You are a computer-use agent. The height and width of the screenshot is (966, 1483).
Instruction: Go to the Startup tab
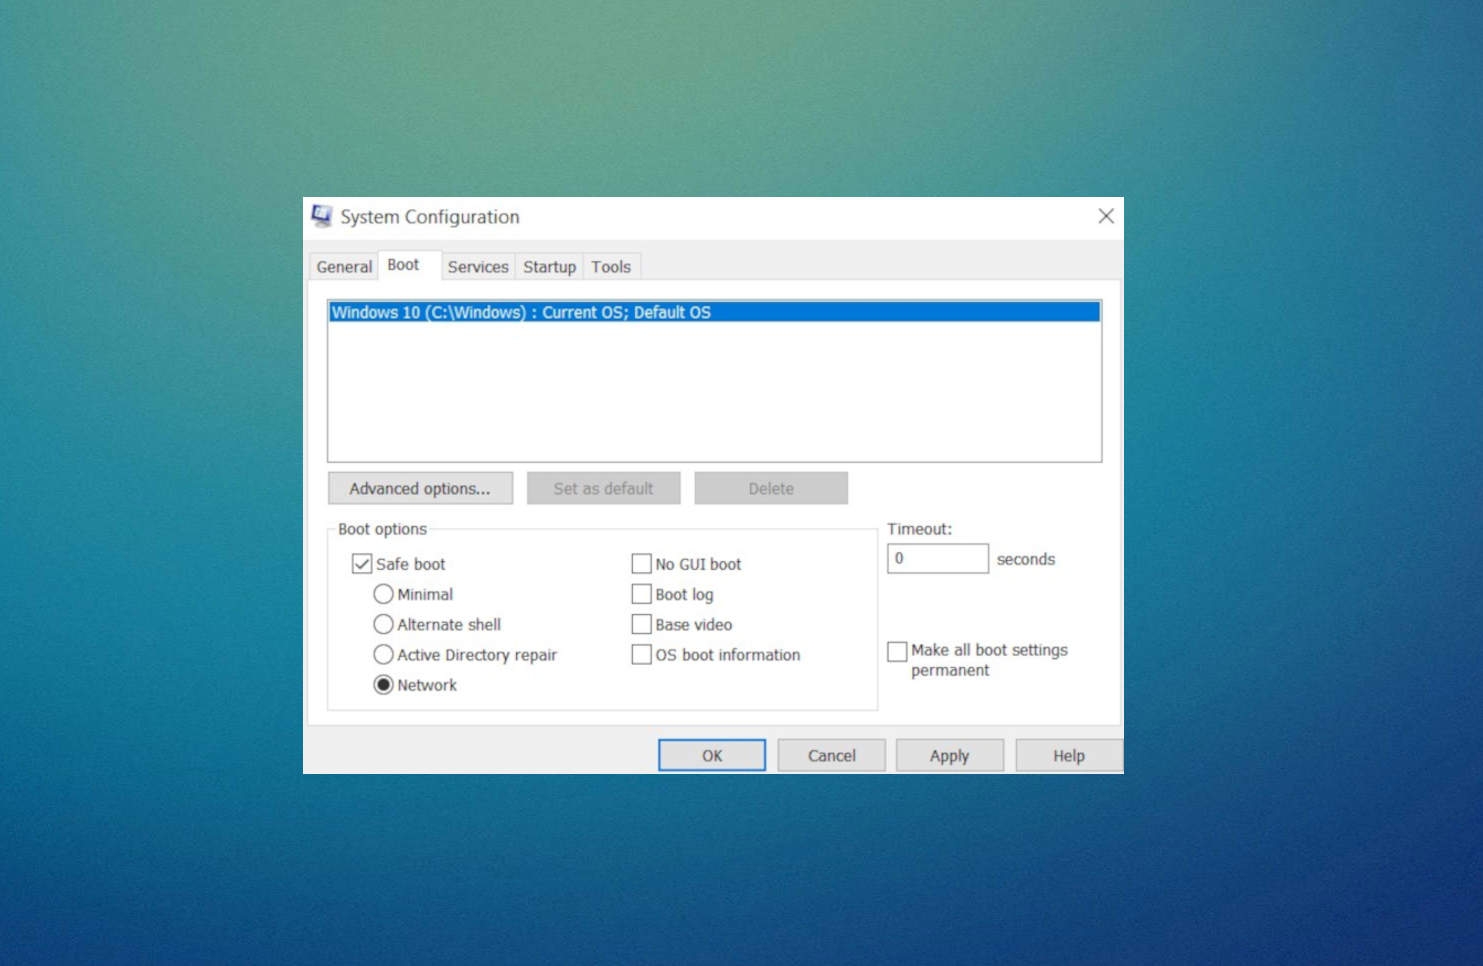[549, 267]
